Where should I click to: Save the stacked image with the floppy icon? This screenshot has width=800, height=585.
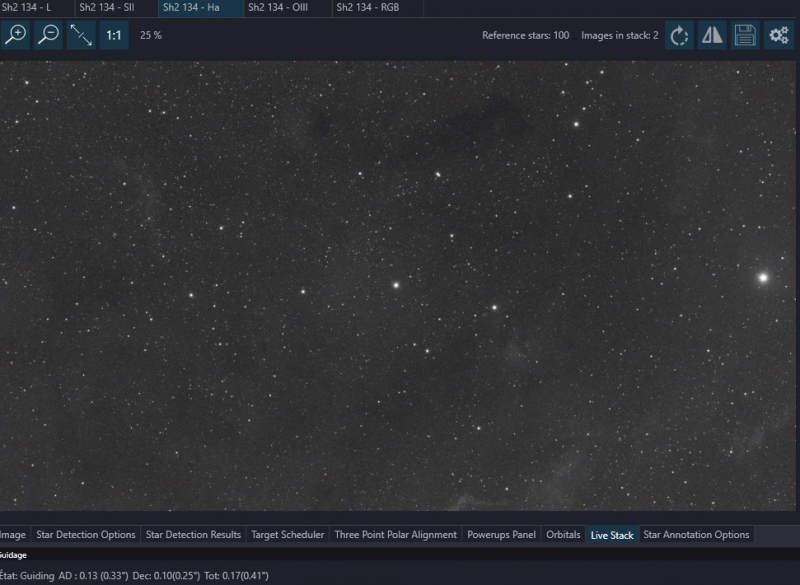745,35
